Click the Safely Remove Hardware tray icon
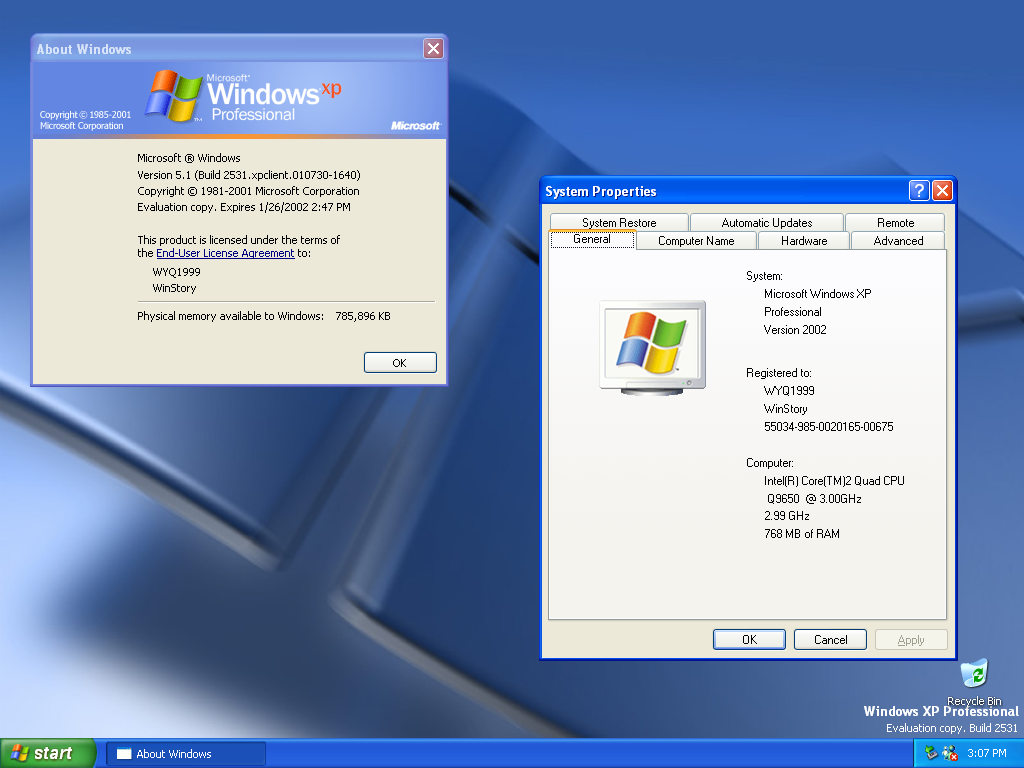 click(x=932, y=754)
